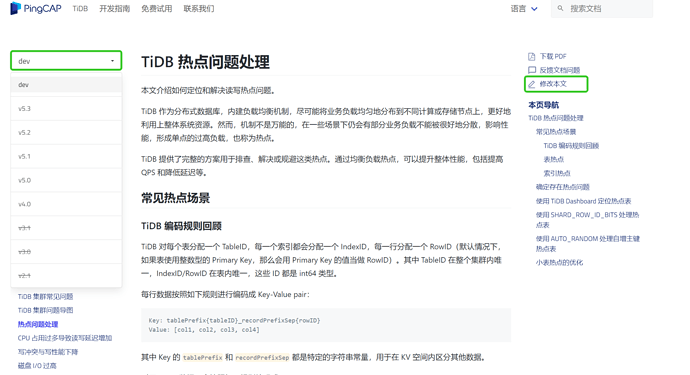This screenshot has height=375, width=690.
Task: Open 写冲突与写性能下降 in sidebar
Action: [48, 352]
